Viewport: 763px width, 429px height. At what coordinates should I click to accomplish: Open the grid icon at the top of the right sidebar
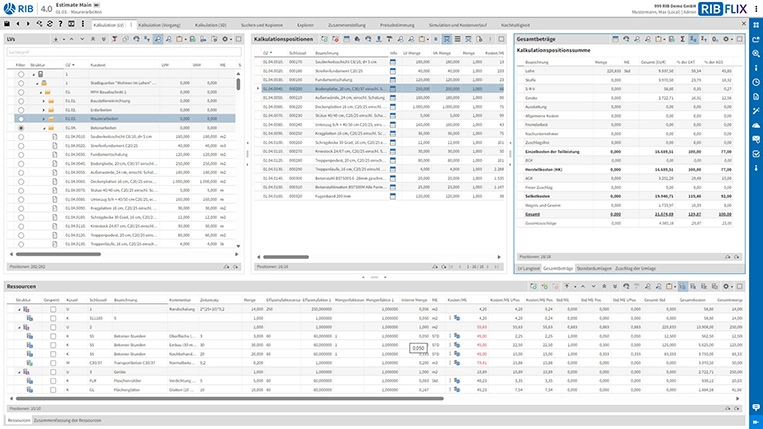756,25
